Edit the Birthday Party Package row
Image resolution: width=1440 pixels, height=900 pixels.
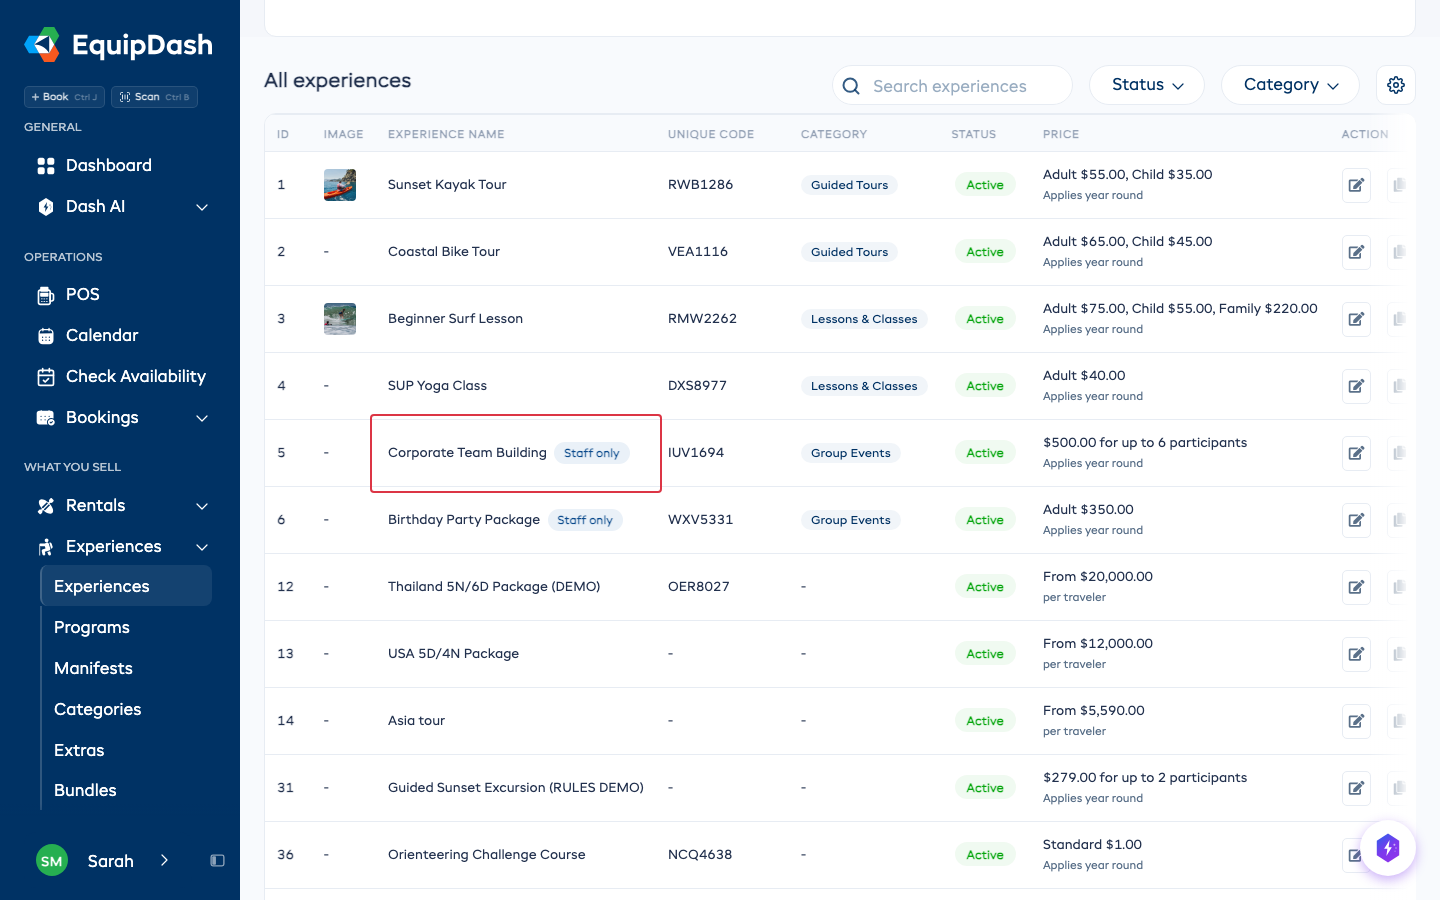tap(1356, 520)
